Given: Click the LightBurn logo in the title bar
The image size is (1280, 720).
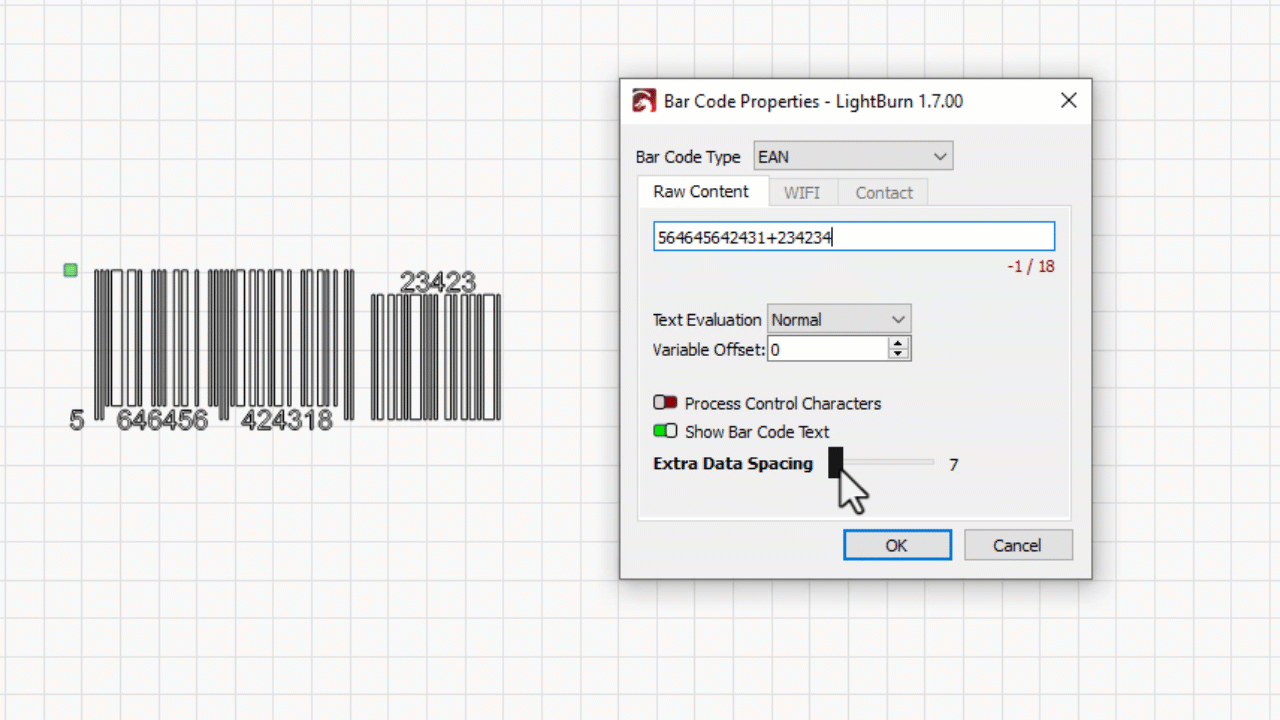Looking at the screenshot, I should coord(643,100).
